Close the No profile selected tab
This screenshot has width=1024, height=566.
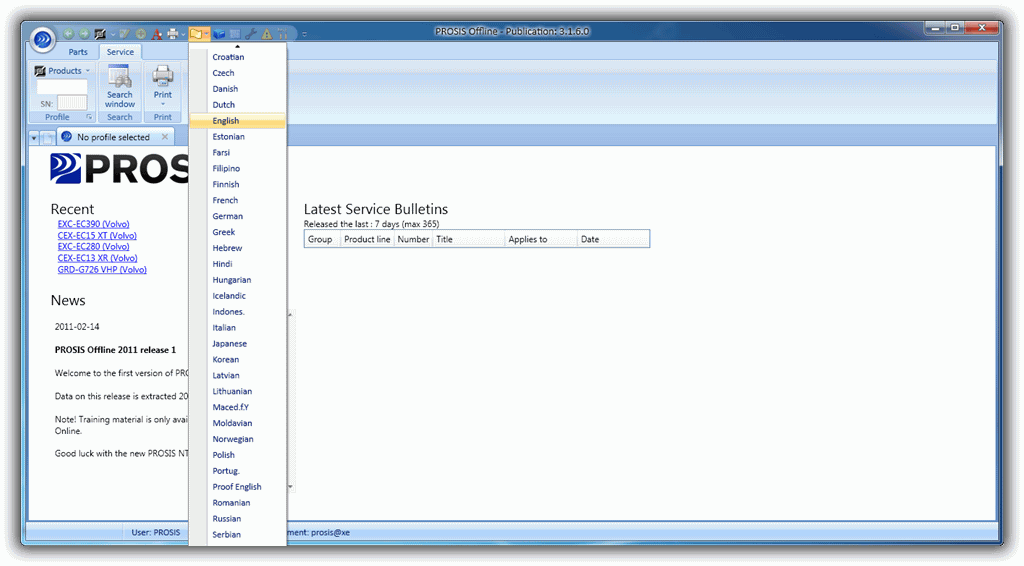(165, 137)
